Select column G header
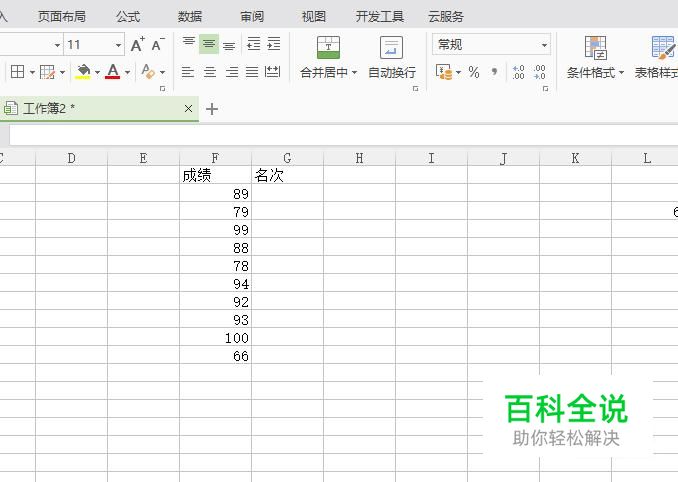 click(287, 158)
